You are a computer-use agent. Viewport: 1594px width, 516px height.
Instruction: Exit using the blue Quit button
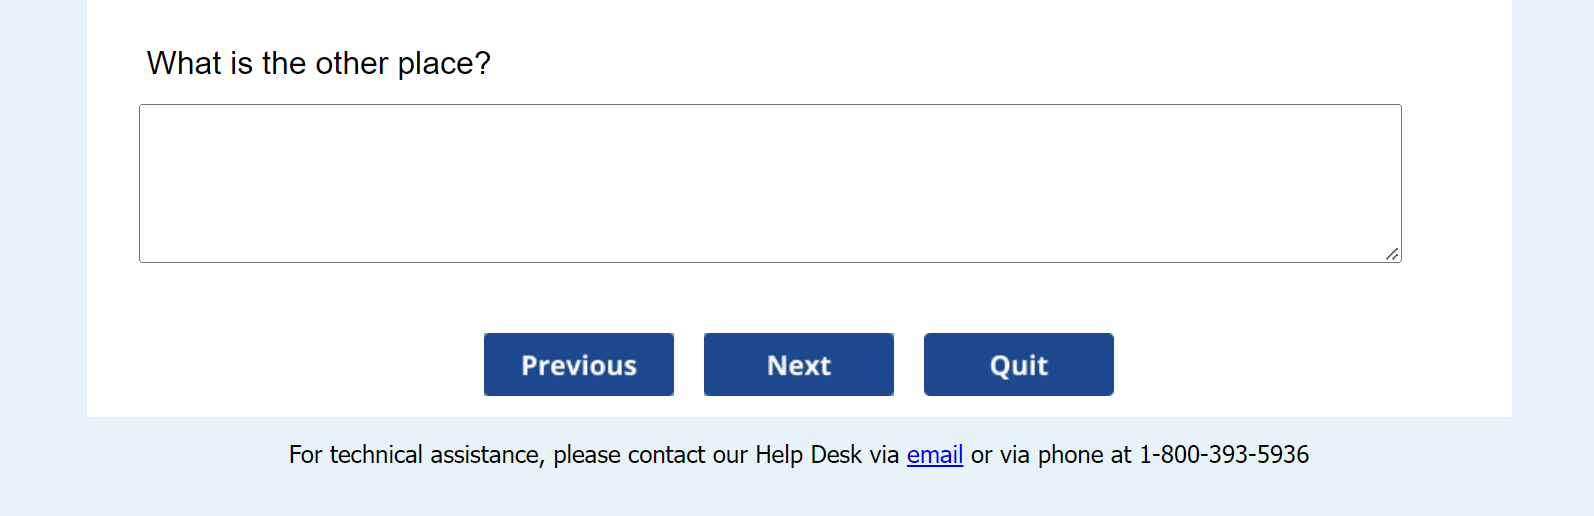tap(1018, 365)
